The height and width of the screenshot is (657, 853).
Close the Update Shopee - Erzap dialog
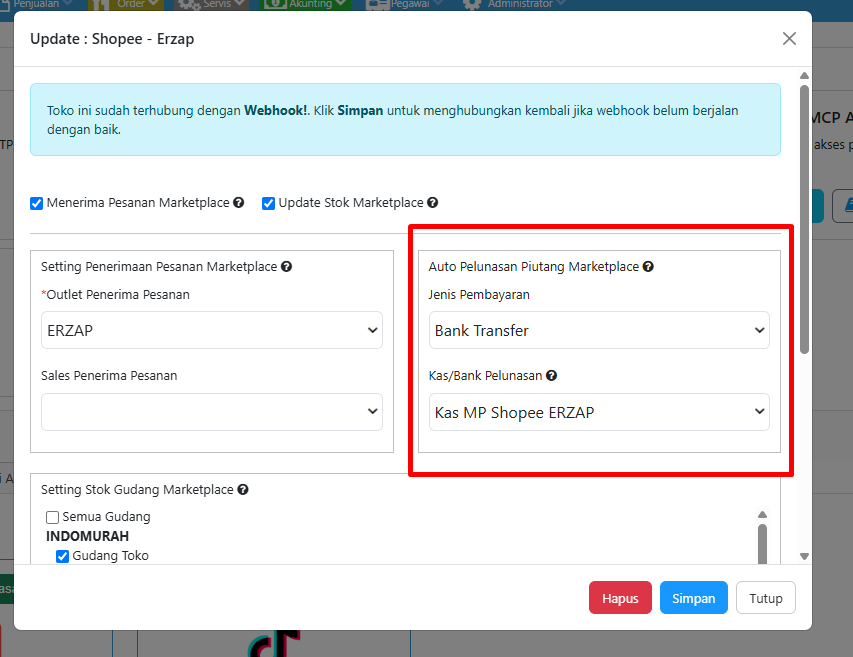coord(789,39)
